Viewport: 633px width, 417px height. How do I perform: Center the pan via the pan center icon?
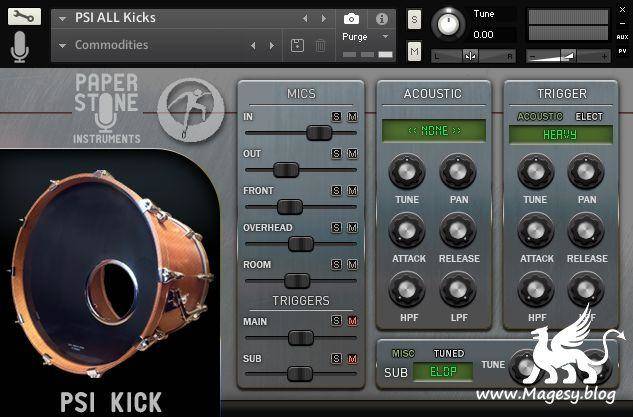point(470,56)
